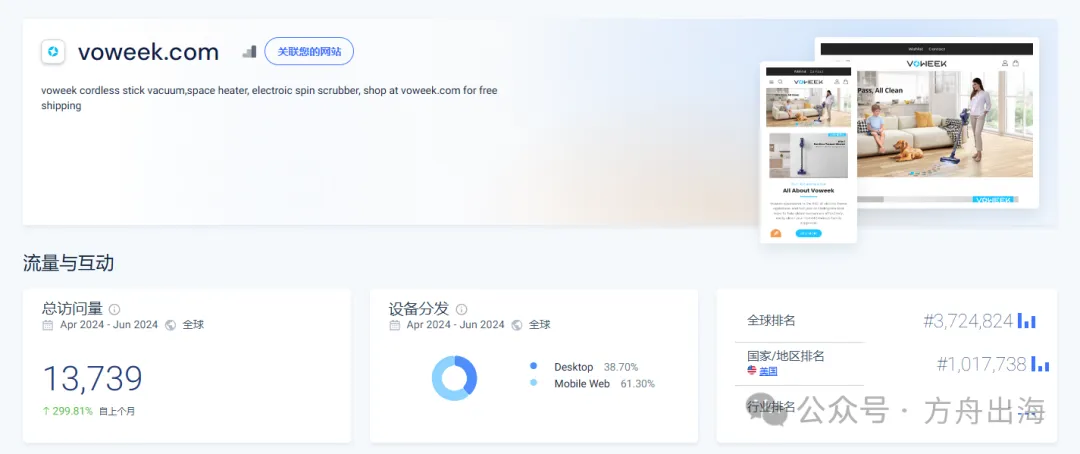Open info icon next to 设备分发
The image size is (1080, 454).
(461, 309)
